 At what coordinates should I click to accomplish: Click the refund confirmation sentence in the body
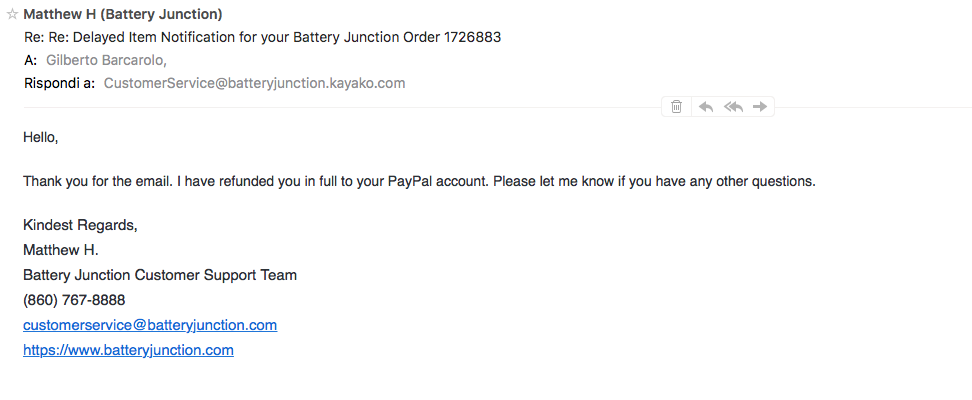[x=300, y=182]
